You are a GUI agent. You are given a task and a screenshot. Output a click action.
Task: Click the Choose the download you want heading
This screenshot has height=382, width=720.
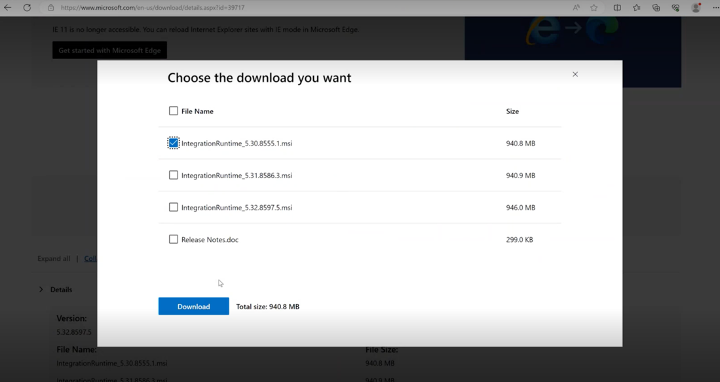259,78
